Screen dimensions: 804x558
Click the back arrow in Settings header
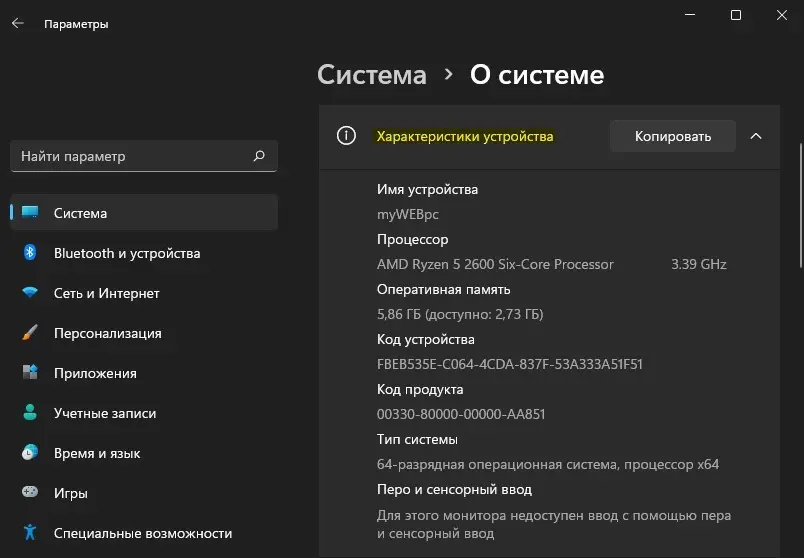click(17, 23)
